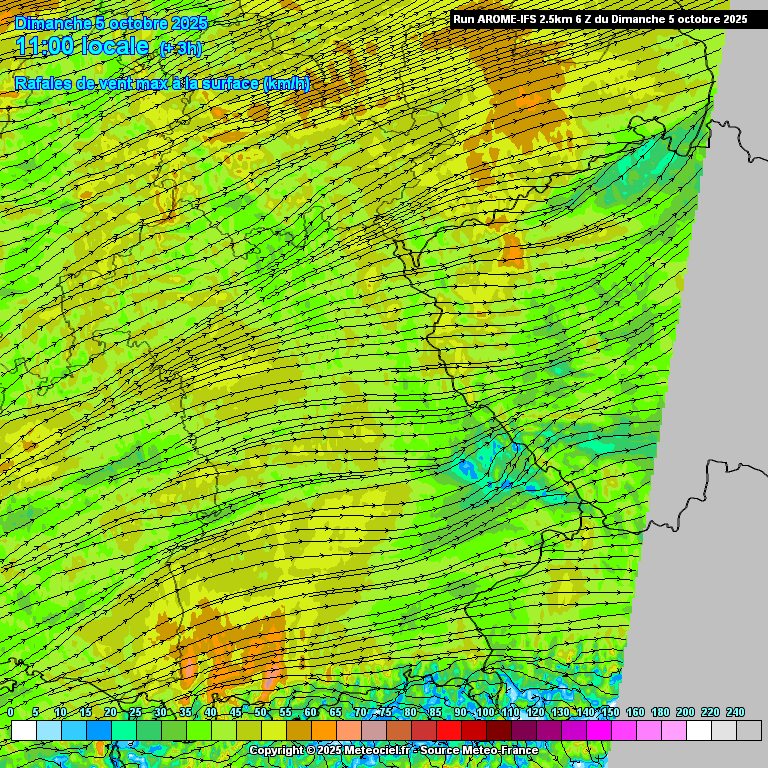Select the magenta 140 km/h legend swatch
Screen dimensions: 768x768
[x=599, y=731]
